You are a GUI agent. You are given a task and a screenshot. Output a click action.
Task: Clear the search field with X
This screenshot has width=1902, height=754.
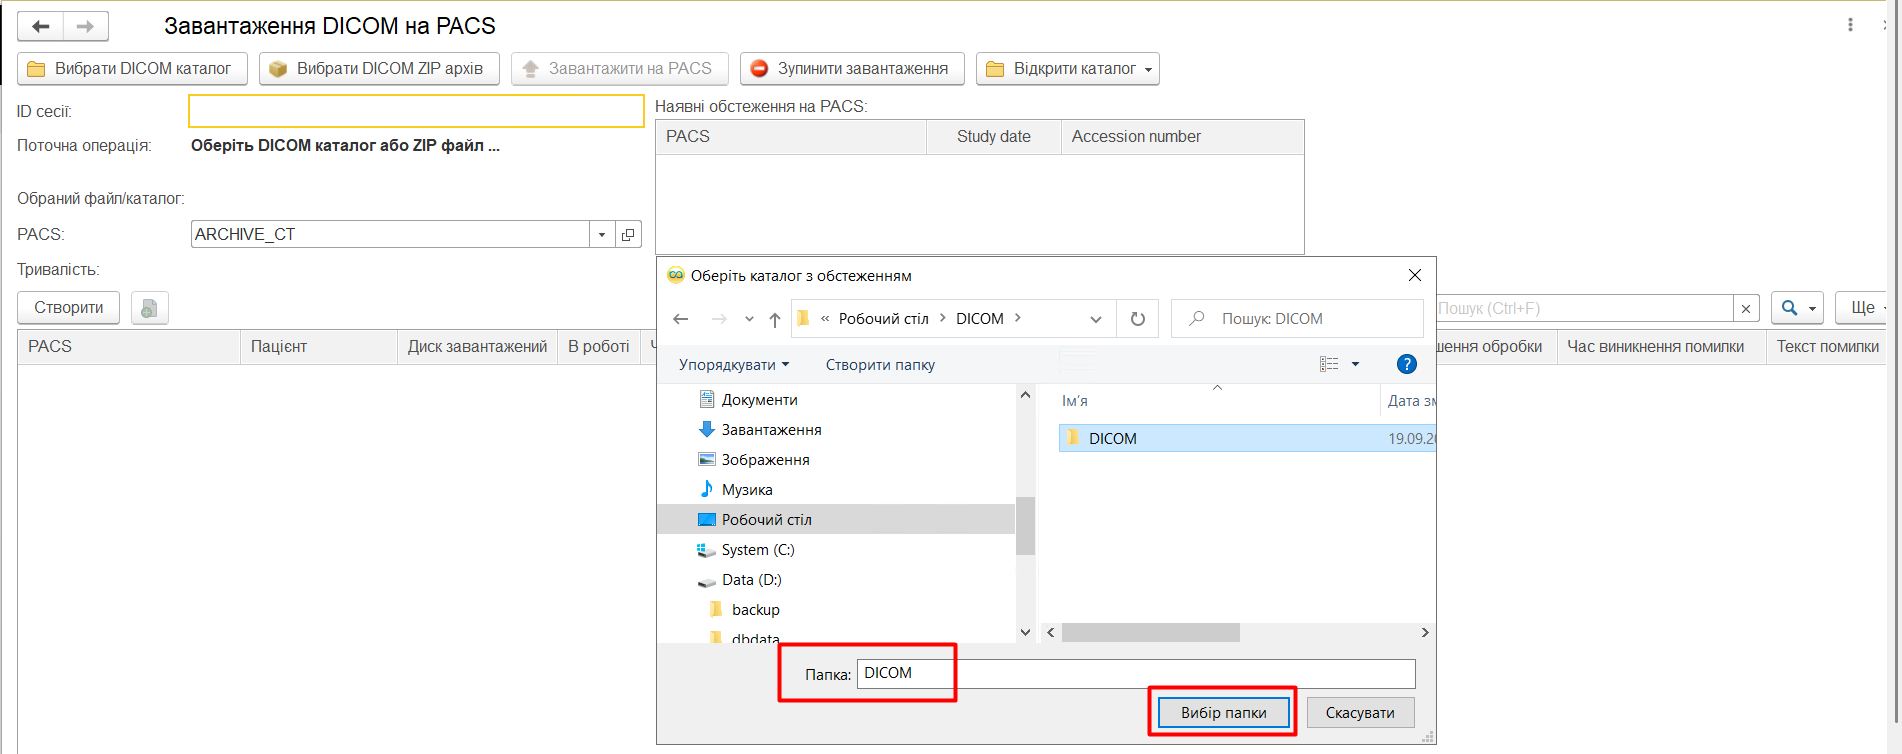[x=1746, y=308]
